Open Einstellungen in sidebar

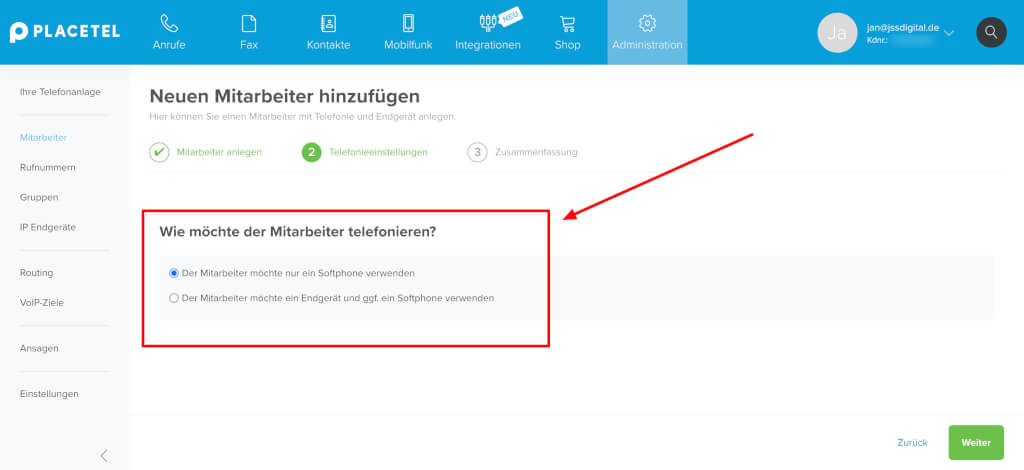[49, 394]
